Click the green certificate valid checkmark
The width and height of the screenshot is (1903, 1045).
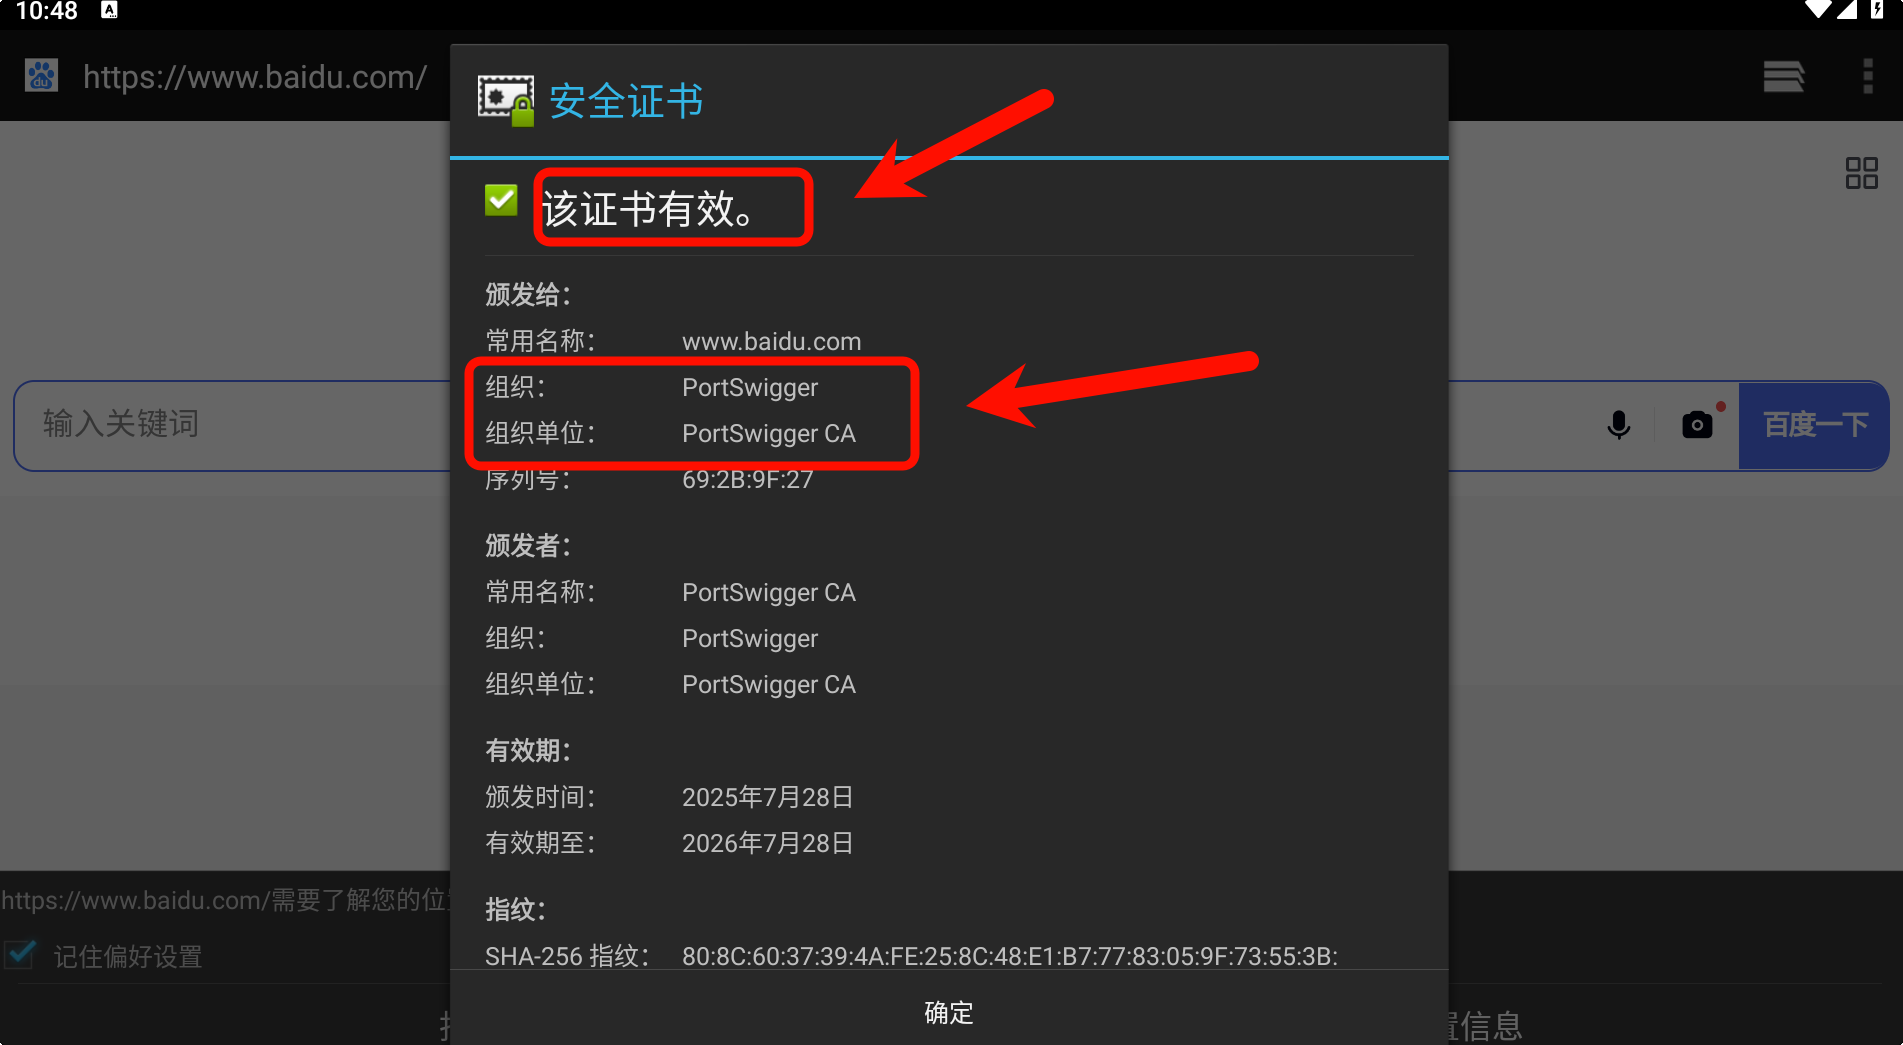coord(501,200)
